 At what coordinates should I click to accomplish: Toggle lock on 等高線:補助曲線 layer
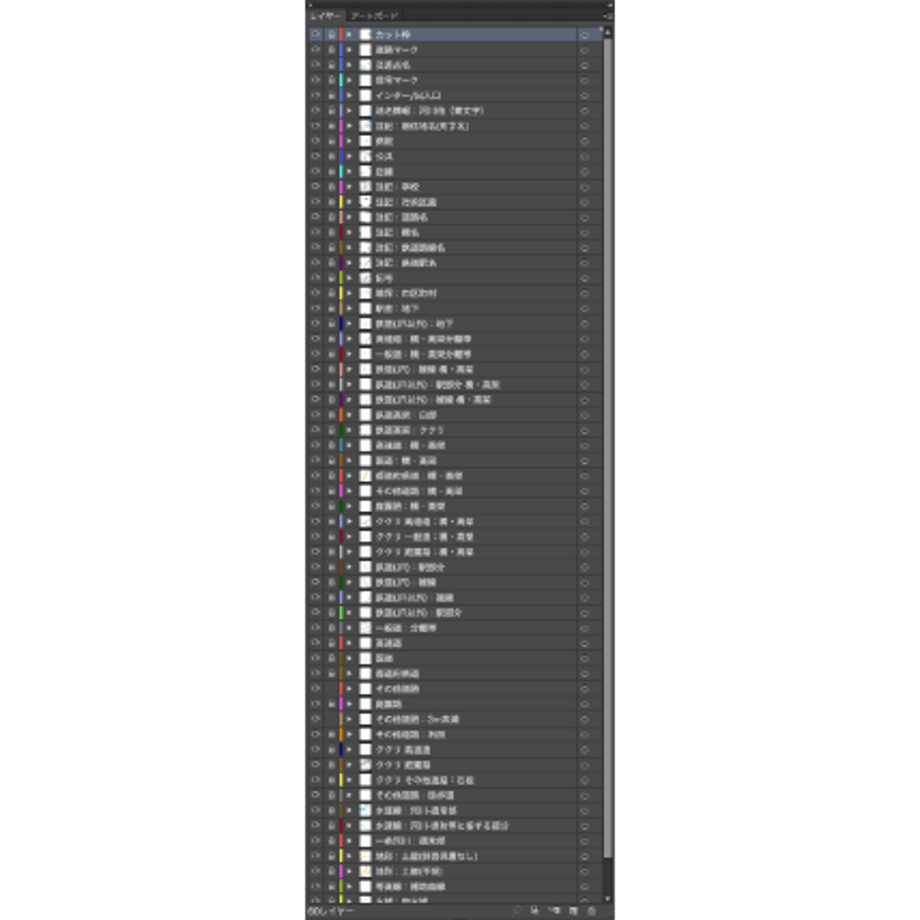[332, 887]
